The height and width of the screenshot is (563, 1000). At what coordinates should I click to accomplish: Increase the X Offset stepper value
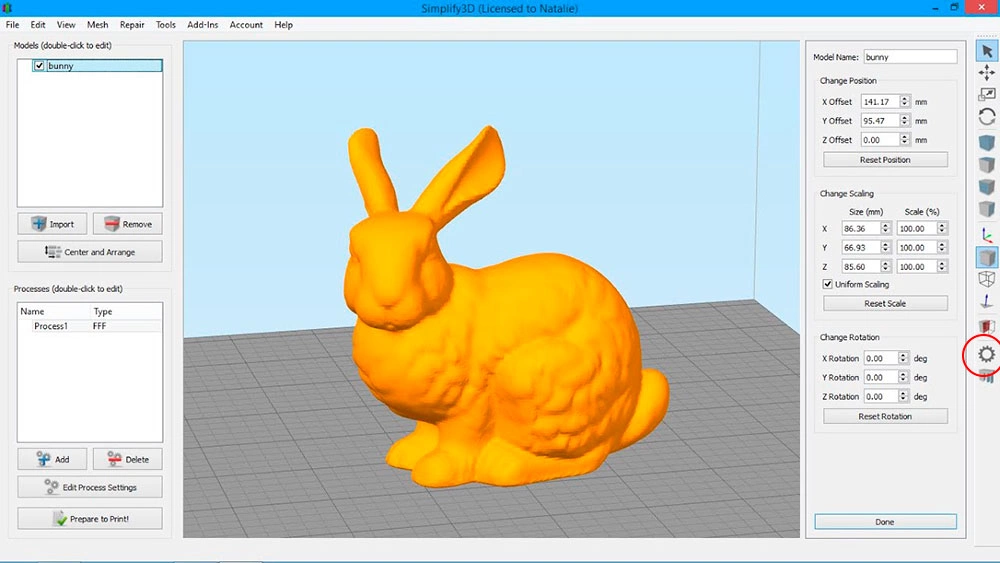point(904,99)
